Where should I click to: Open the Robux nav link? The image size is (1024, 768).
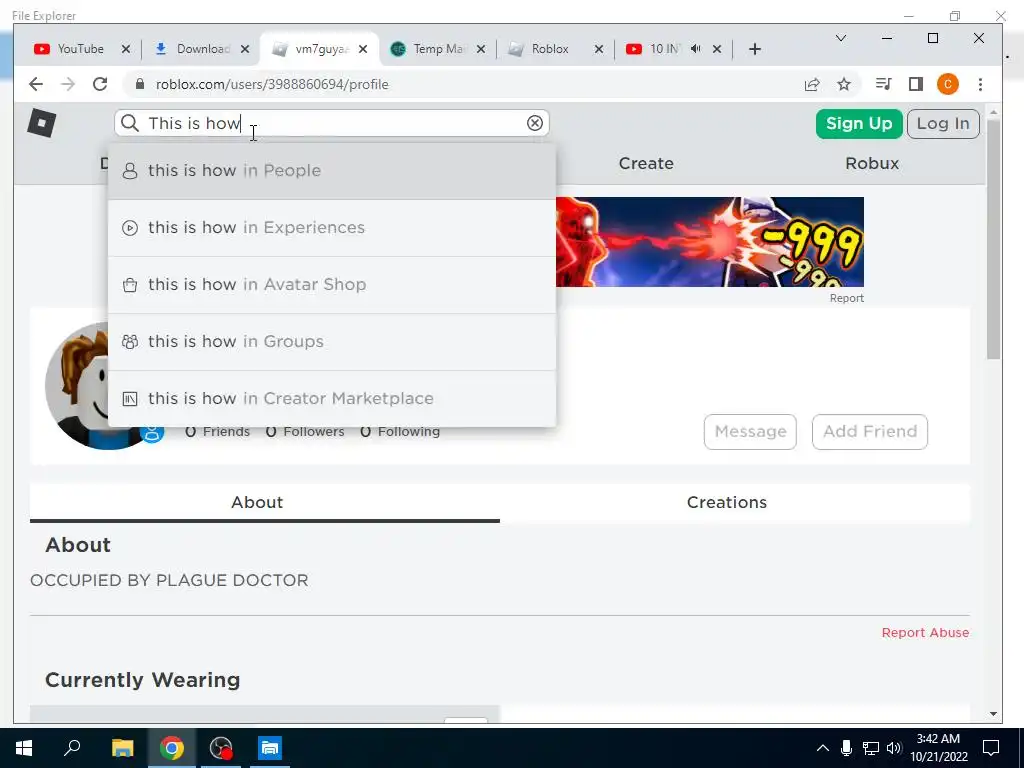pos(872,163)
